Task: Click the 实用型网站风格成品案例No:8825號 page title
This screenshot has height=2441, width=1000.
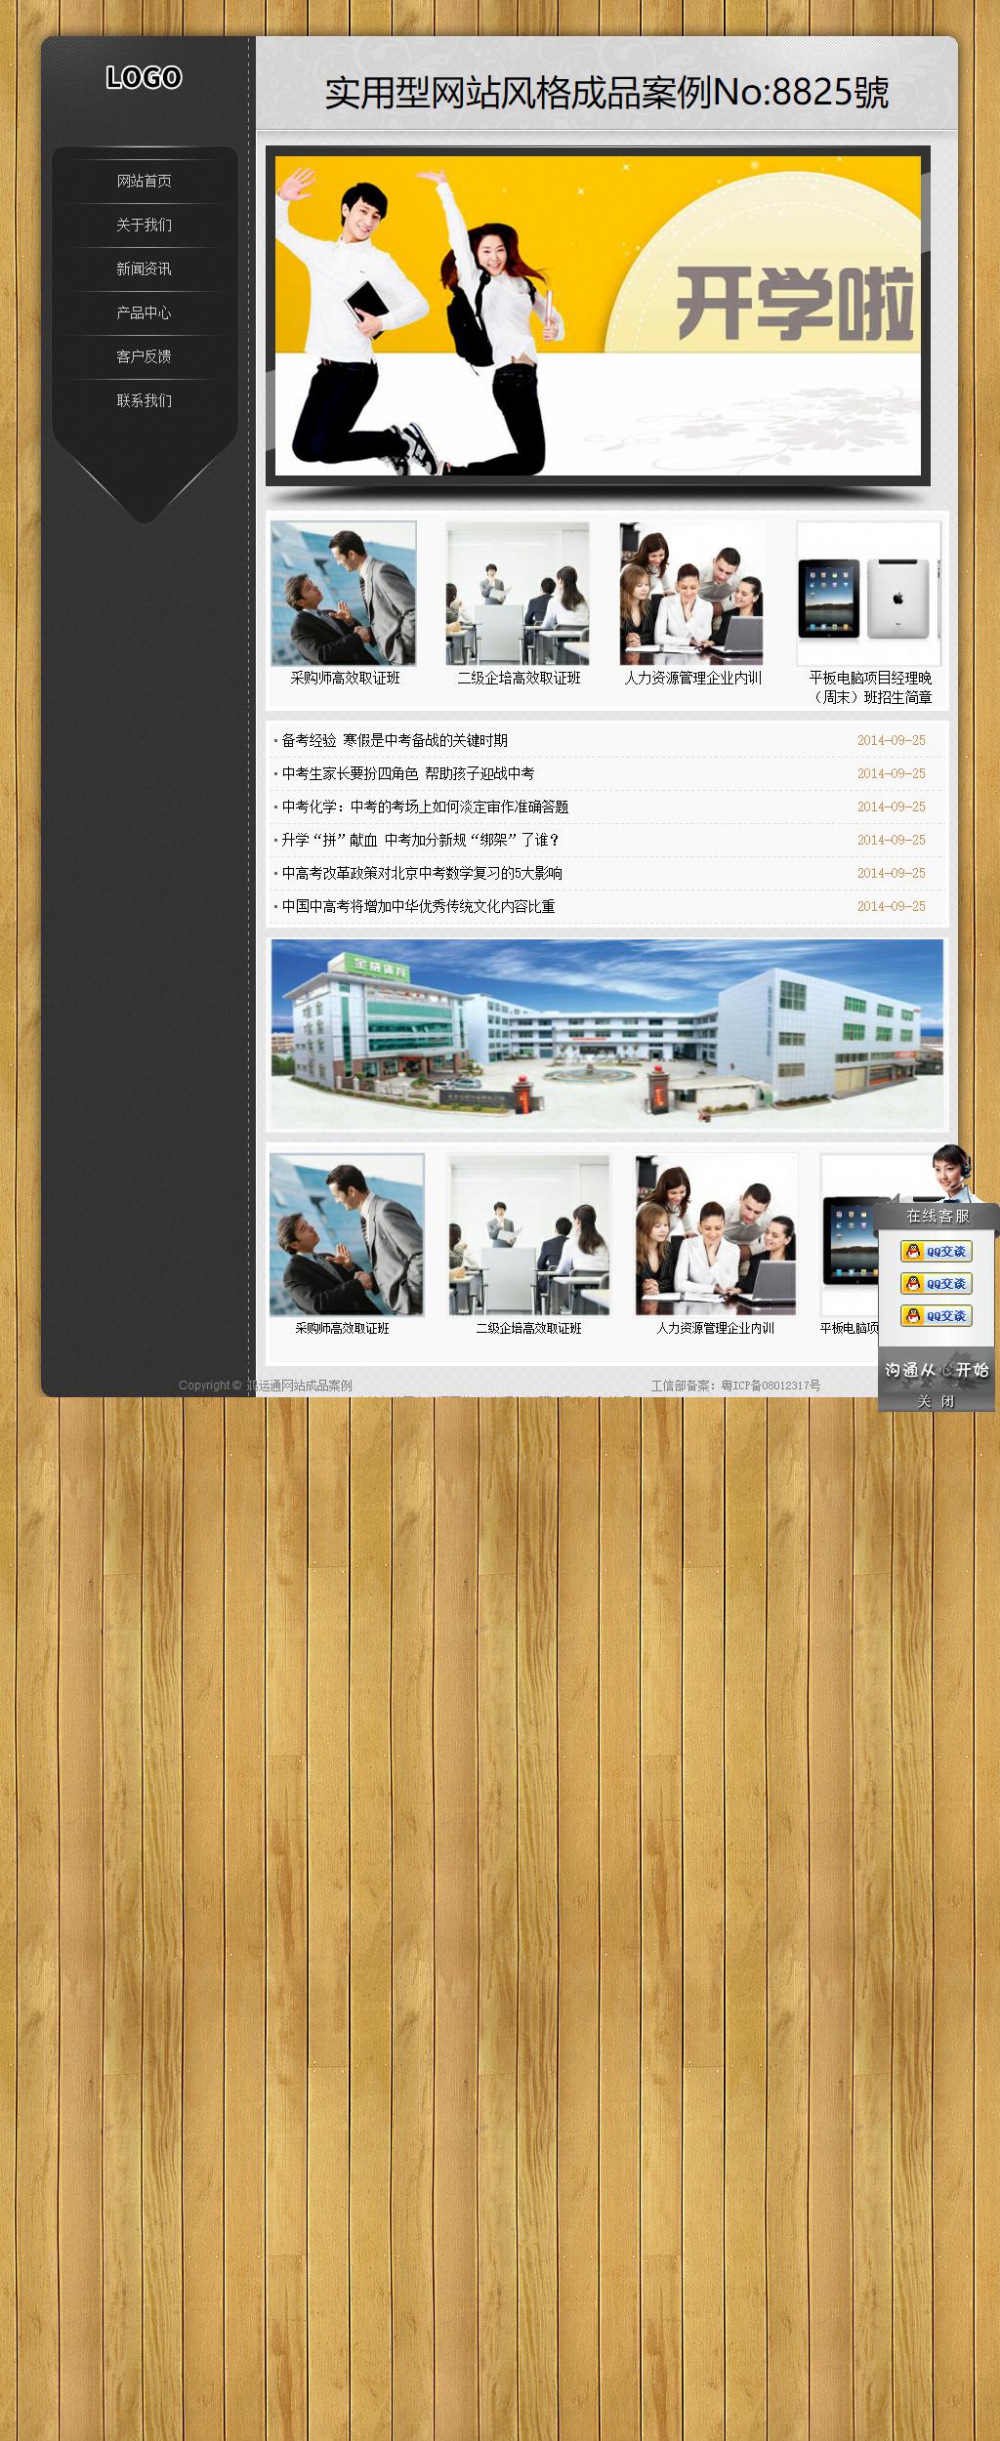Action: 606,92
